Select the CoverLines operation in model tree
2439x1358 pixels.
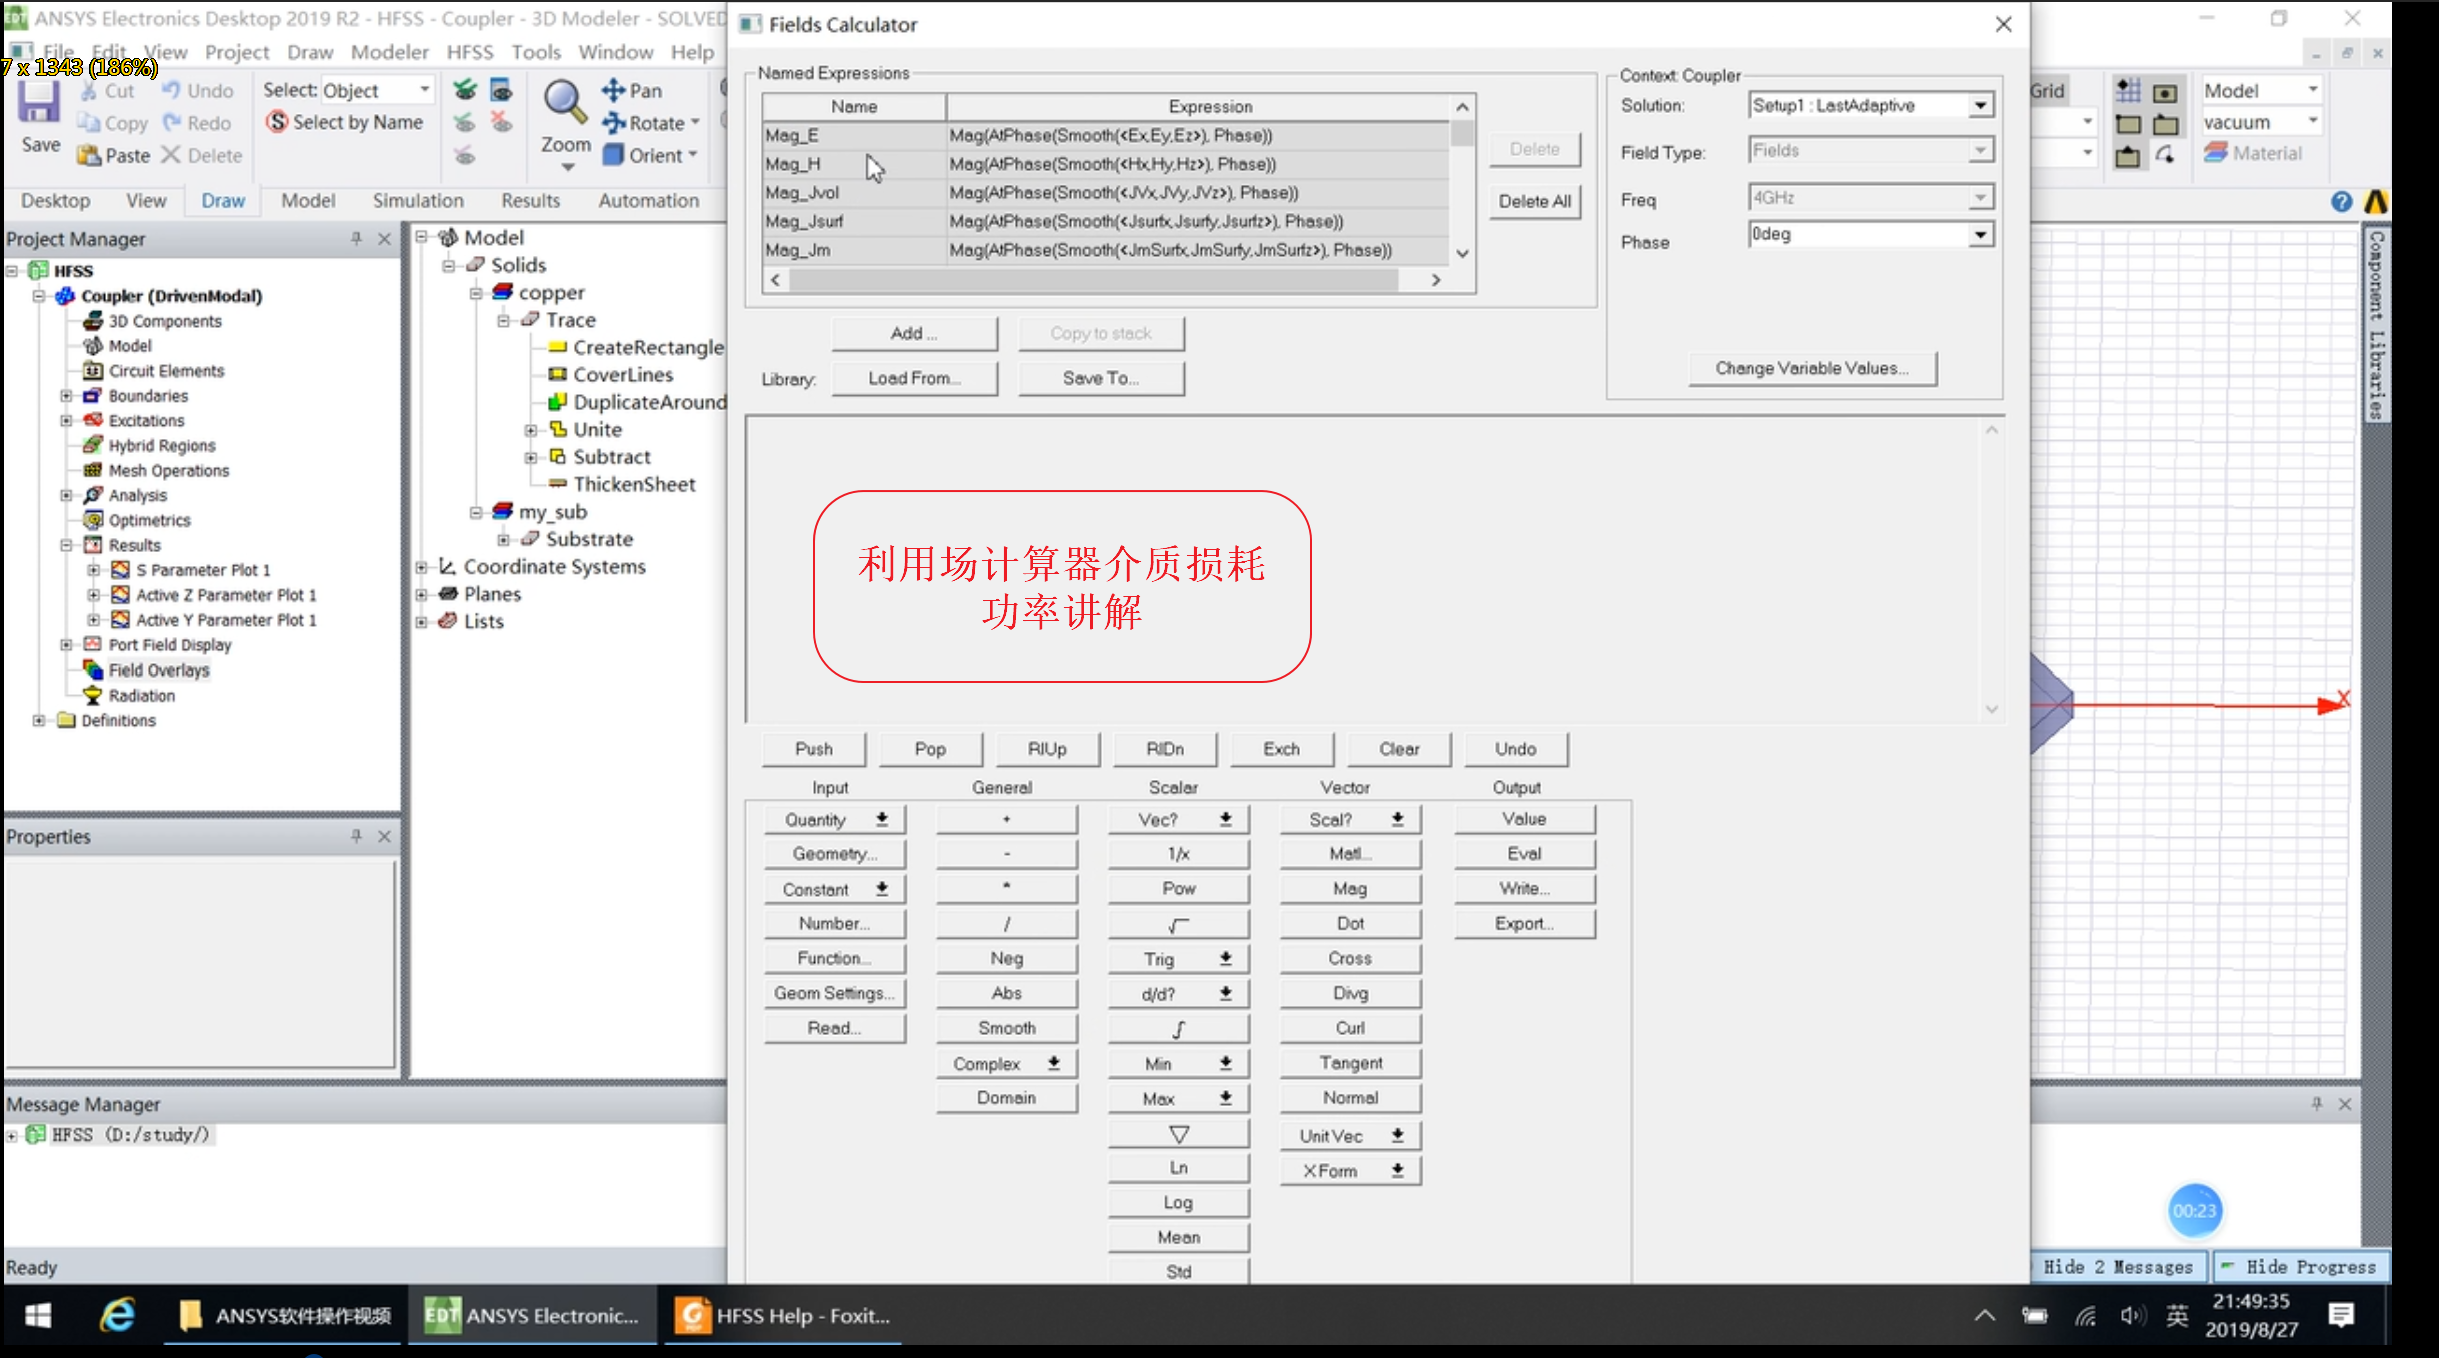pos(623,374)
